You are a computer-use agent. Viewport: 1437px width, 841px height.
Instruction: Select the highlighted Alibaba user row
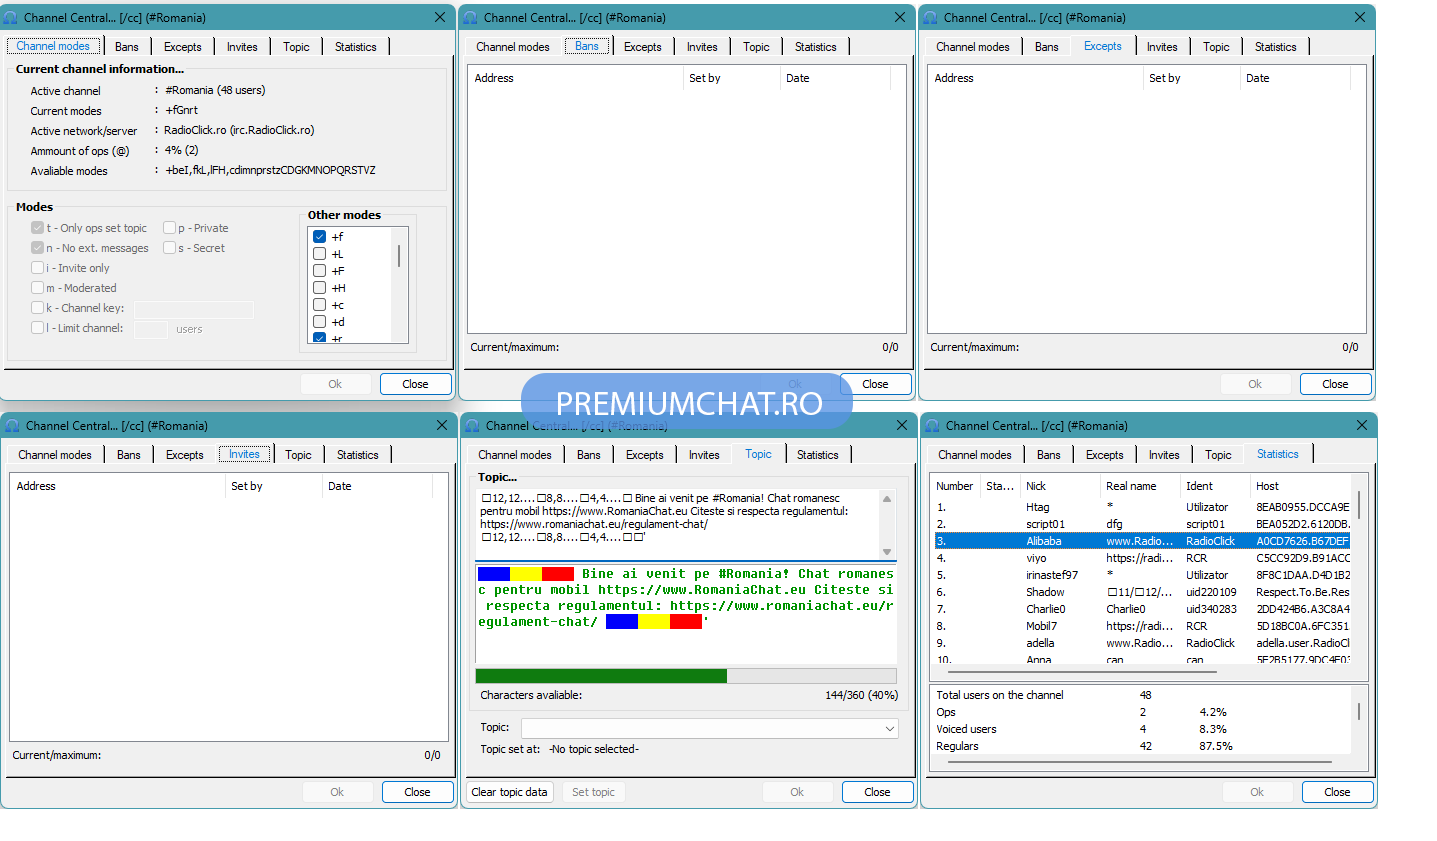1142,541
